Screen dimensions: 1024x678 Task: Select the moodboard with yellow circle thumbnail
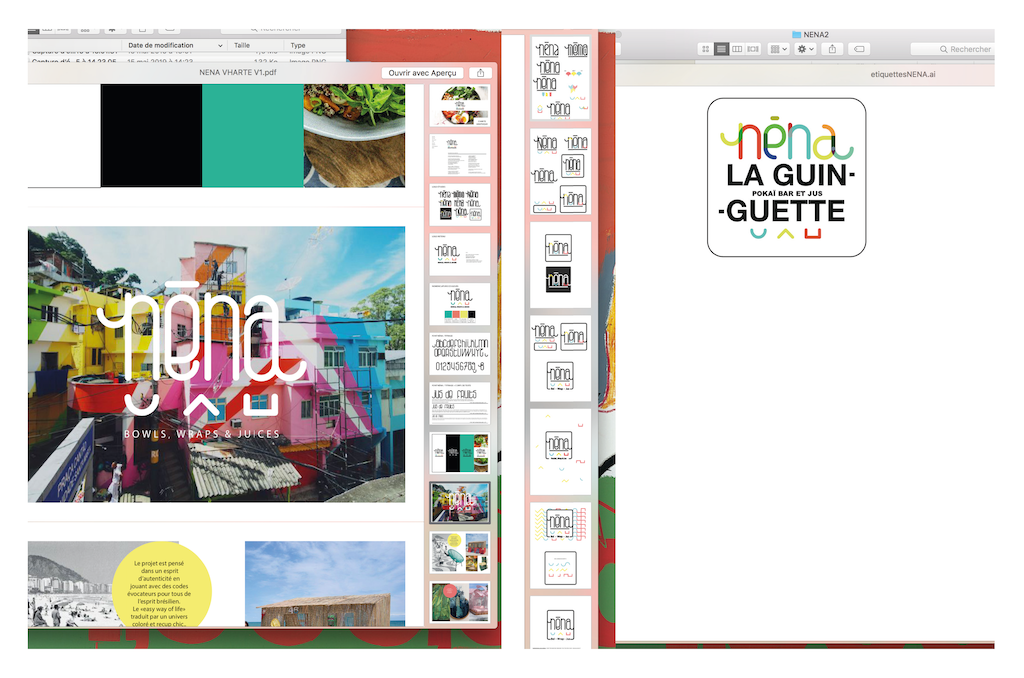click(x=460, y=553)
